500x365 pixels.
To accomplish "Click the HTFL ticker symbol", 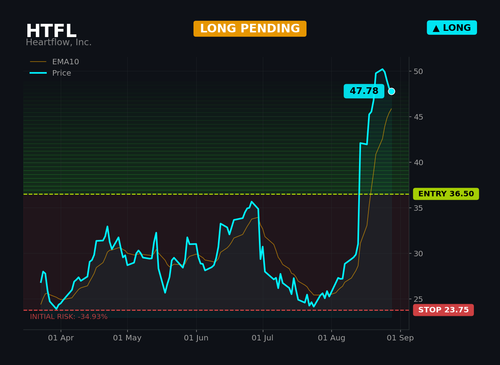I will [x=51, y=31].
